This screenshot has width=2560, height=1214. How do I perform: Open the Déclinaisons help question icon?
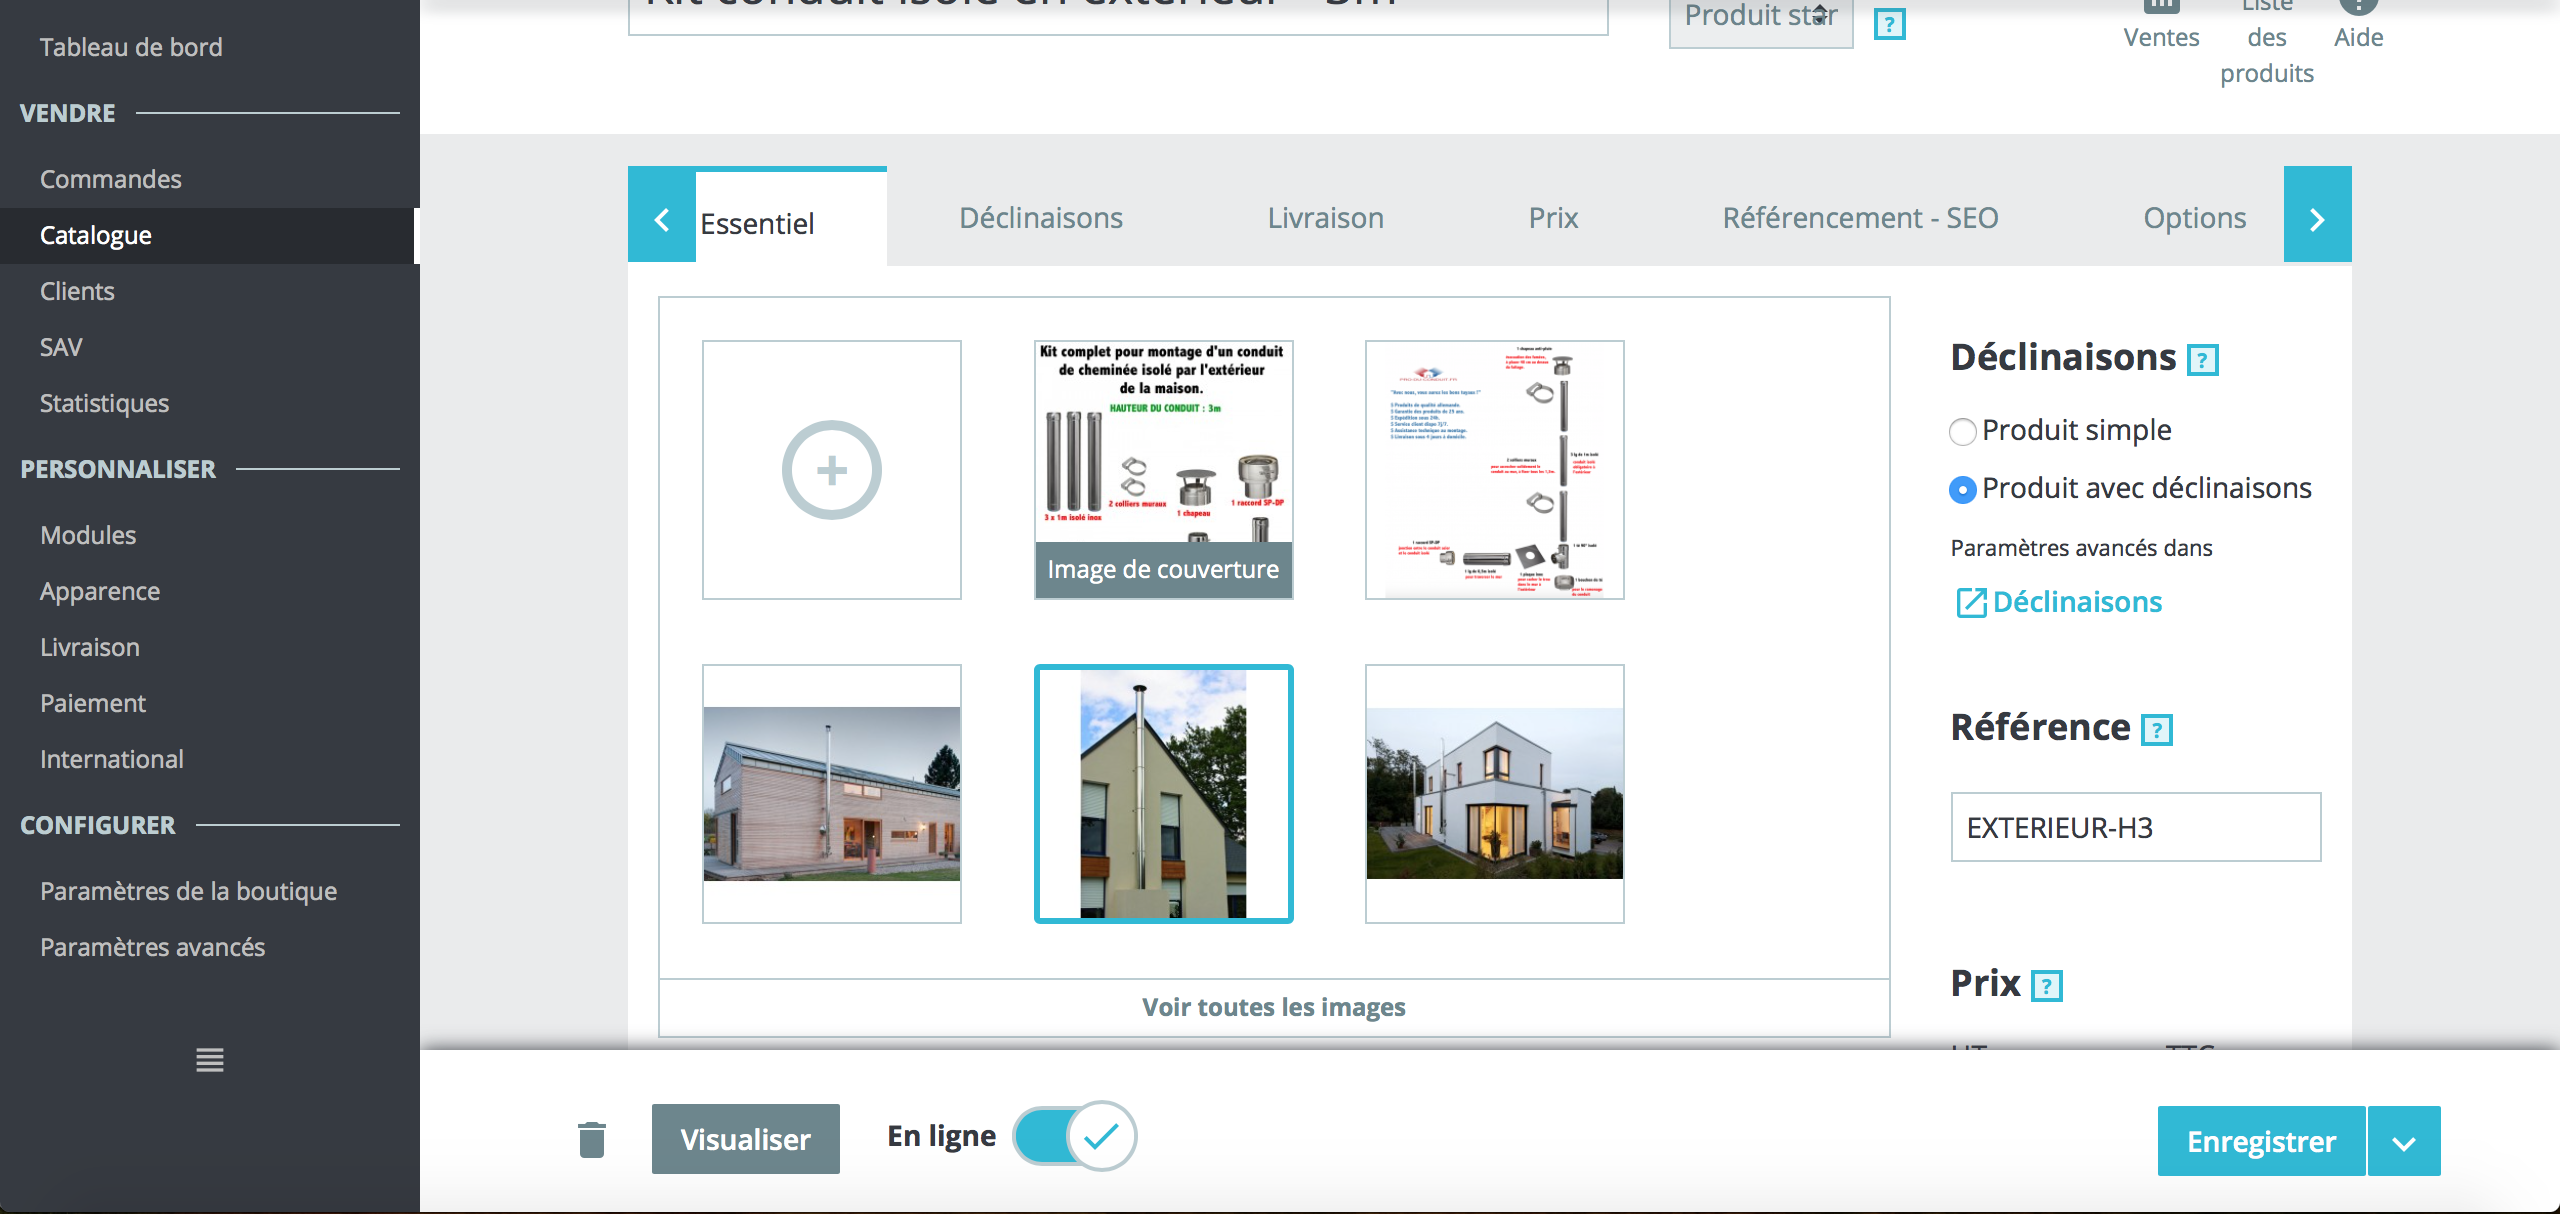[2203, 360]
